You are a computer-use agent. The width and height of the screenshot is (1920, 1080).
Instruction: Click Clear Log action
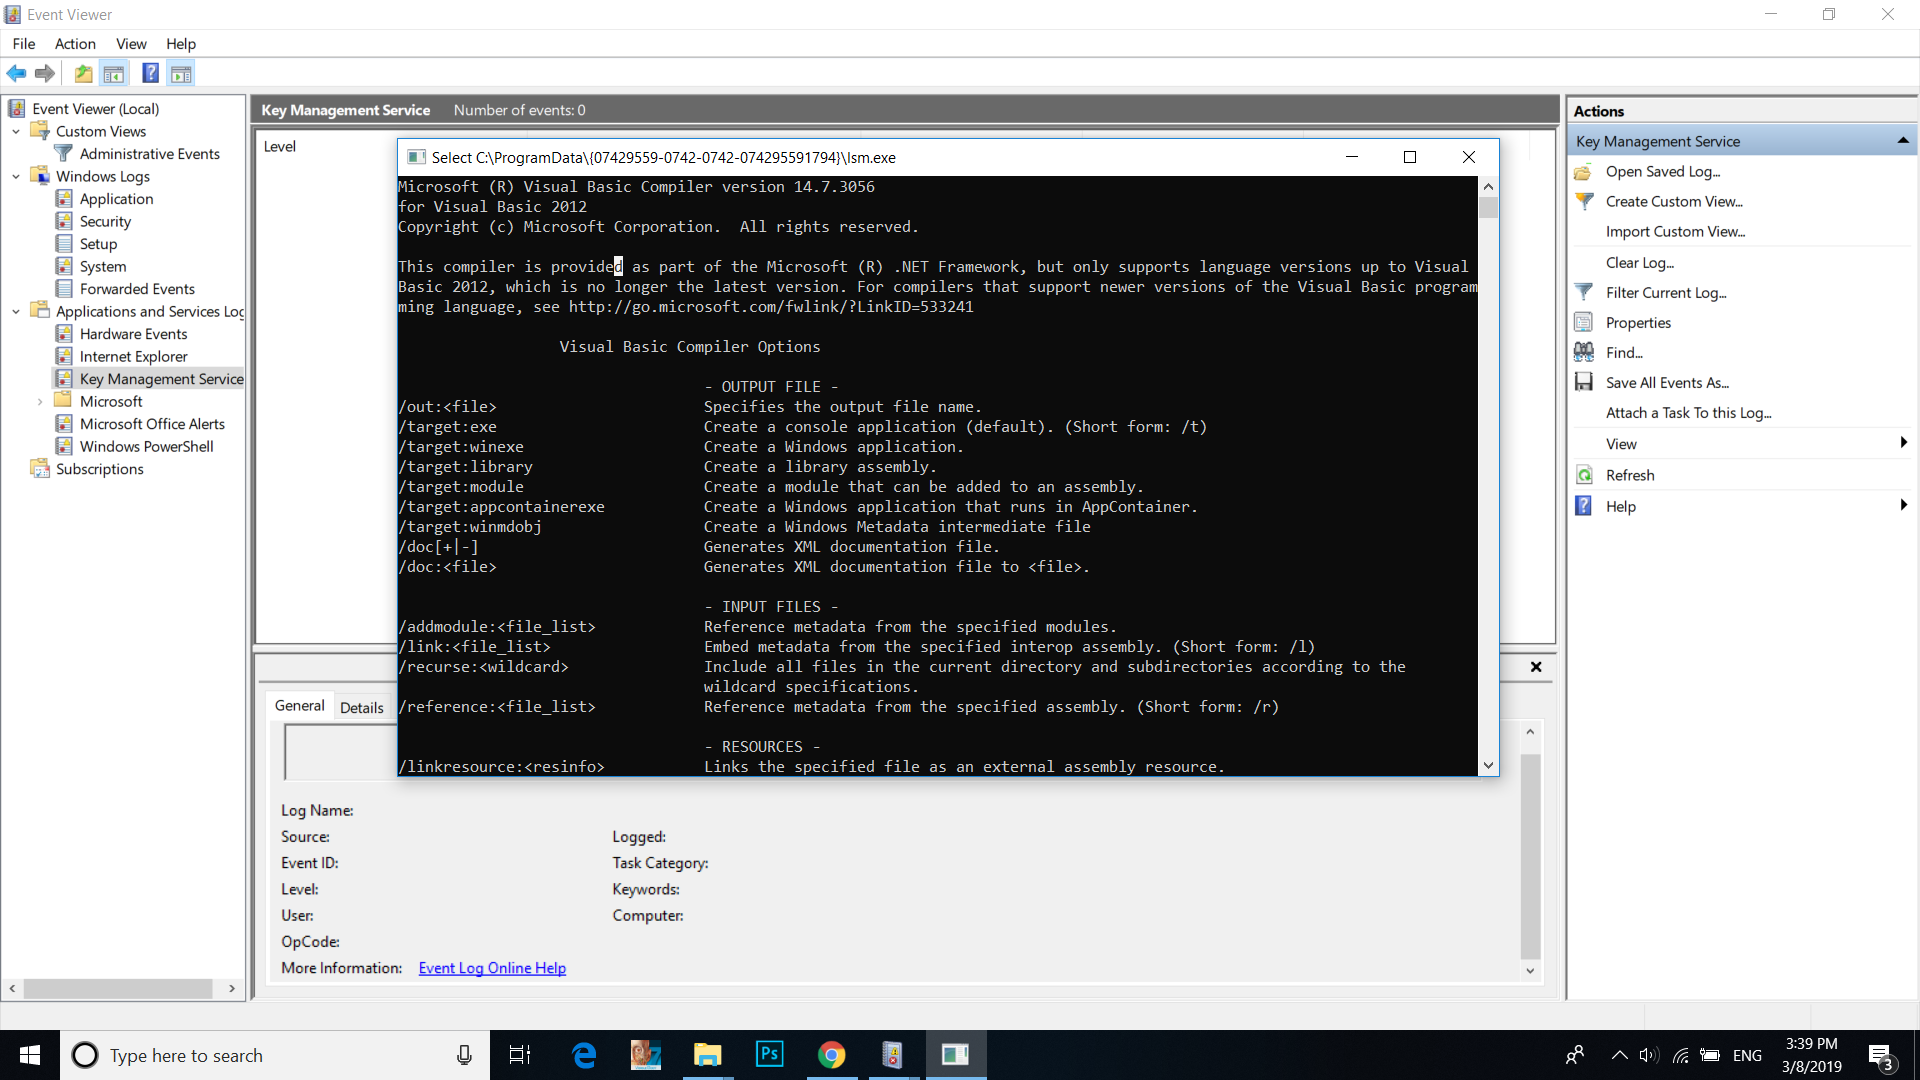coord(1639,262)
